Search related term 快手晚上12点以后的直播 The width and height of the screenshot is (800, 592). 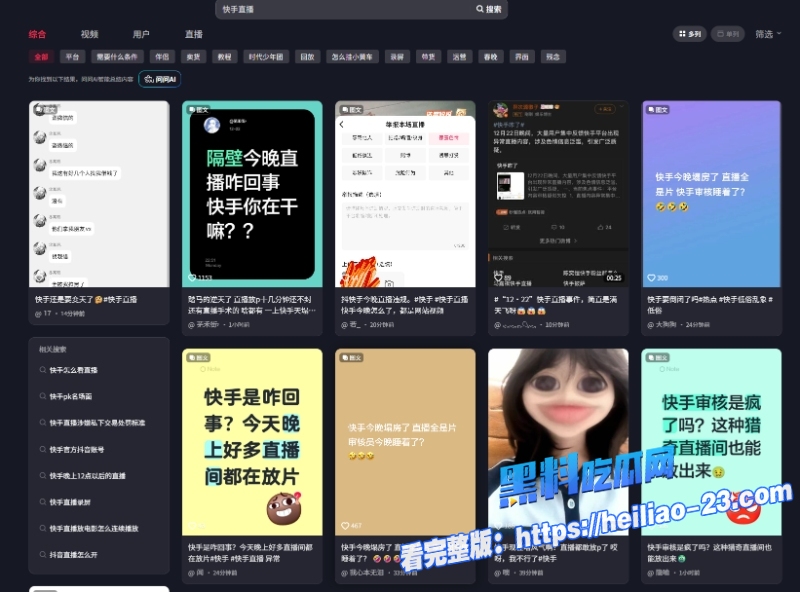point(88,476)
